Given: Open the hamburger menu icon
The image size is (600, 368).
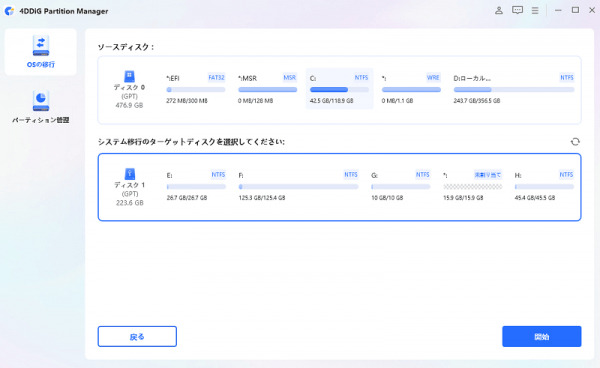Looking at the screenshot, I should click(535, 10).
